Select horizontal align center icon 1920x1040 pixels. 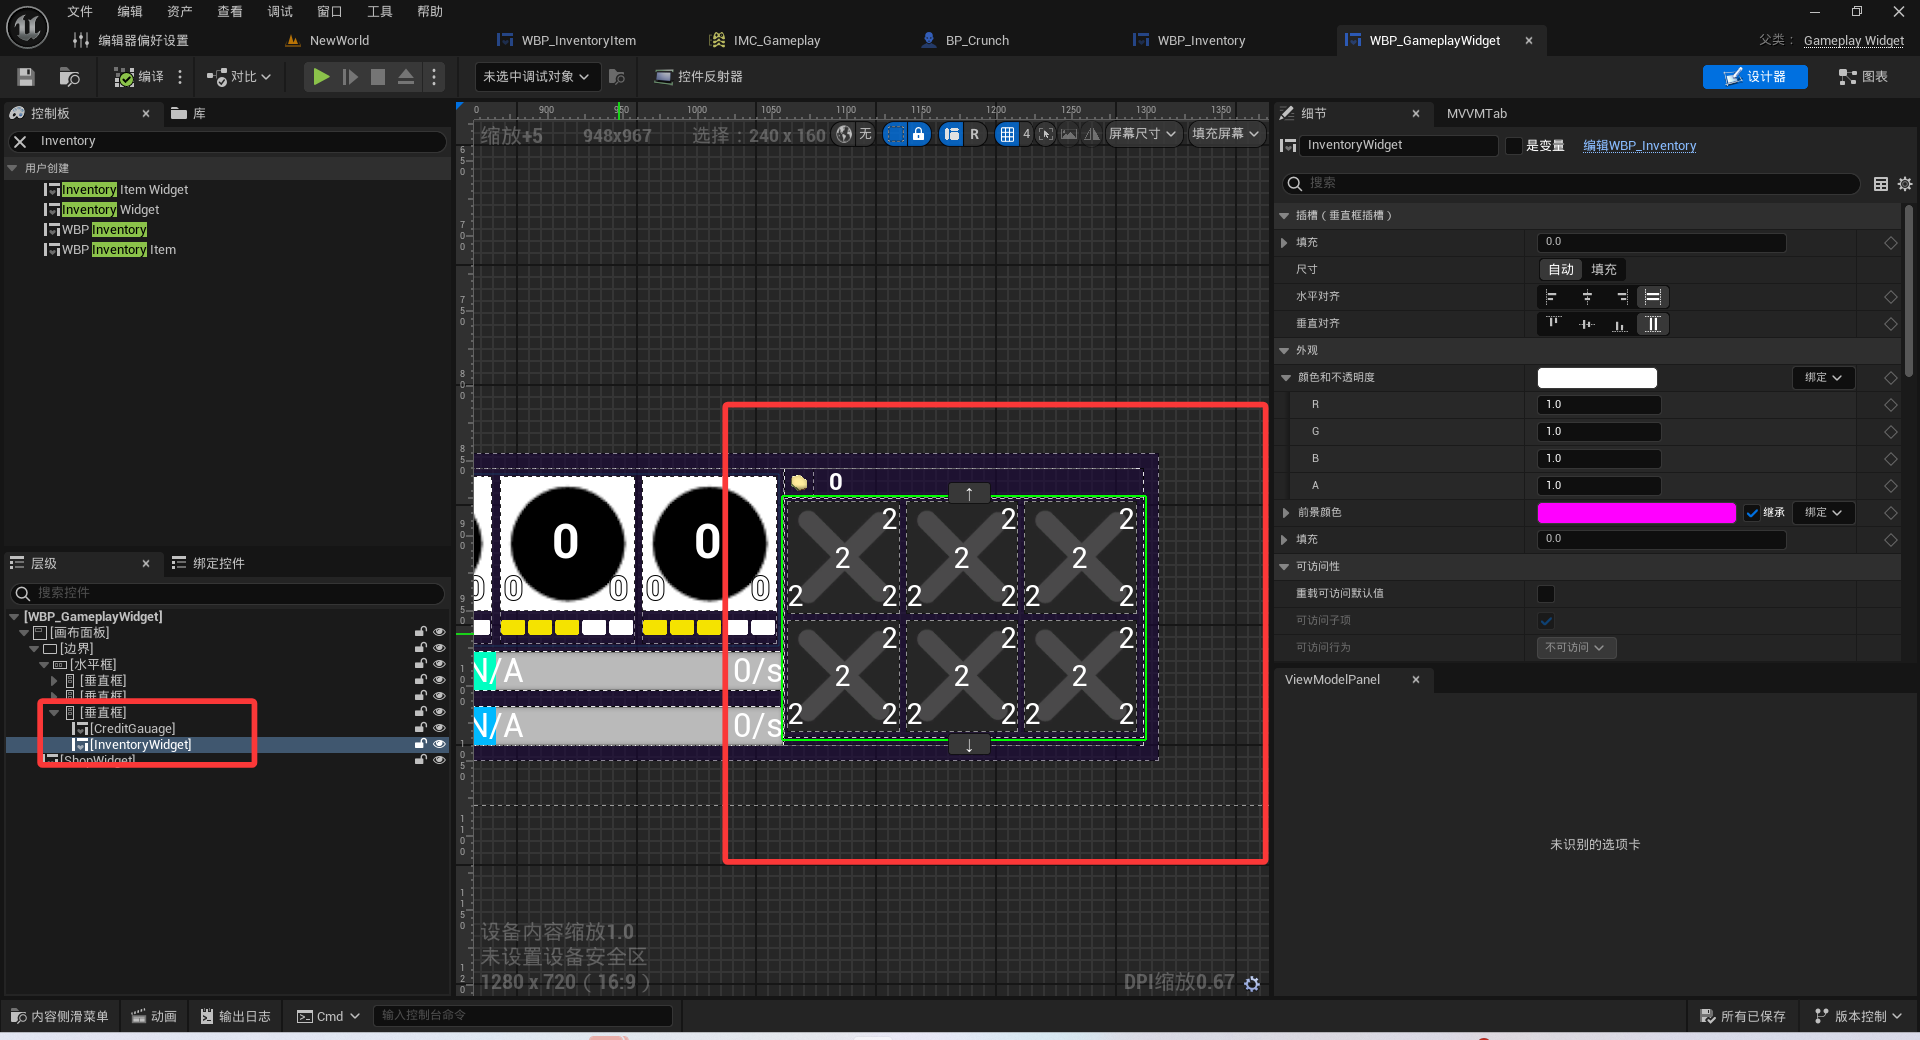[1586, 297]
